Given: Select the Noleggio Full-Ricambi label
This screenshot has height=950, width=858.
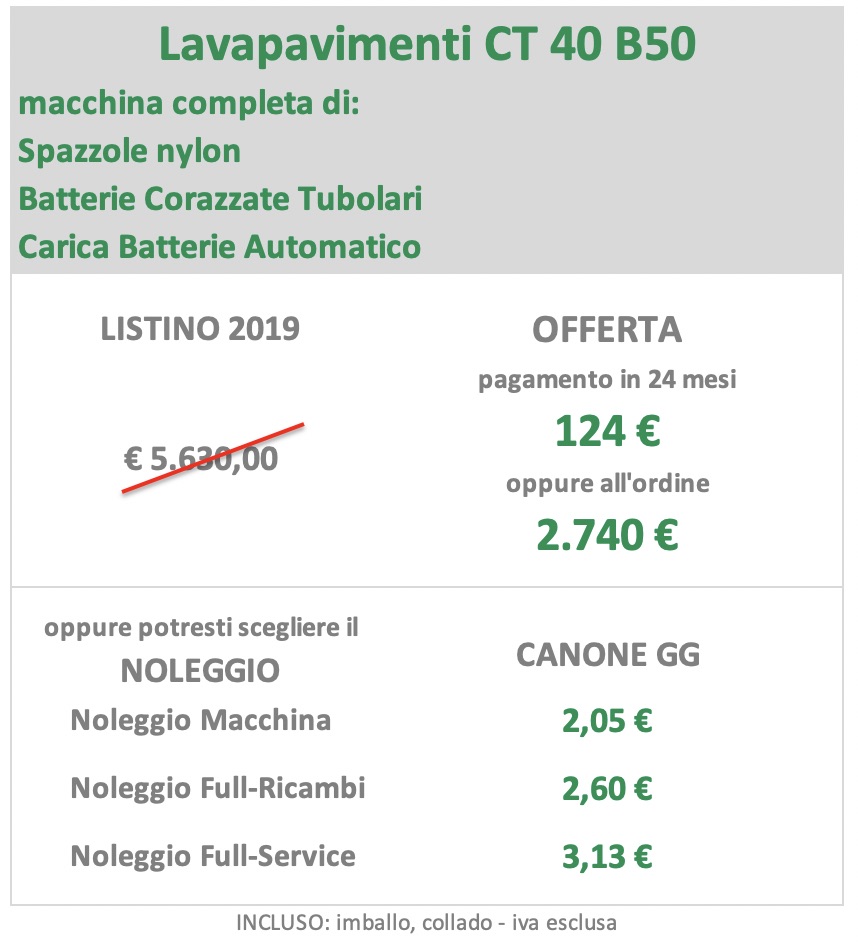Looking at the screenshot, I should pyautogui.click(x=218, y=788).
